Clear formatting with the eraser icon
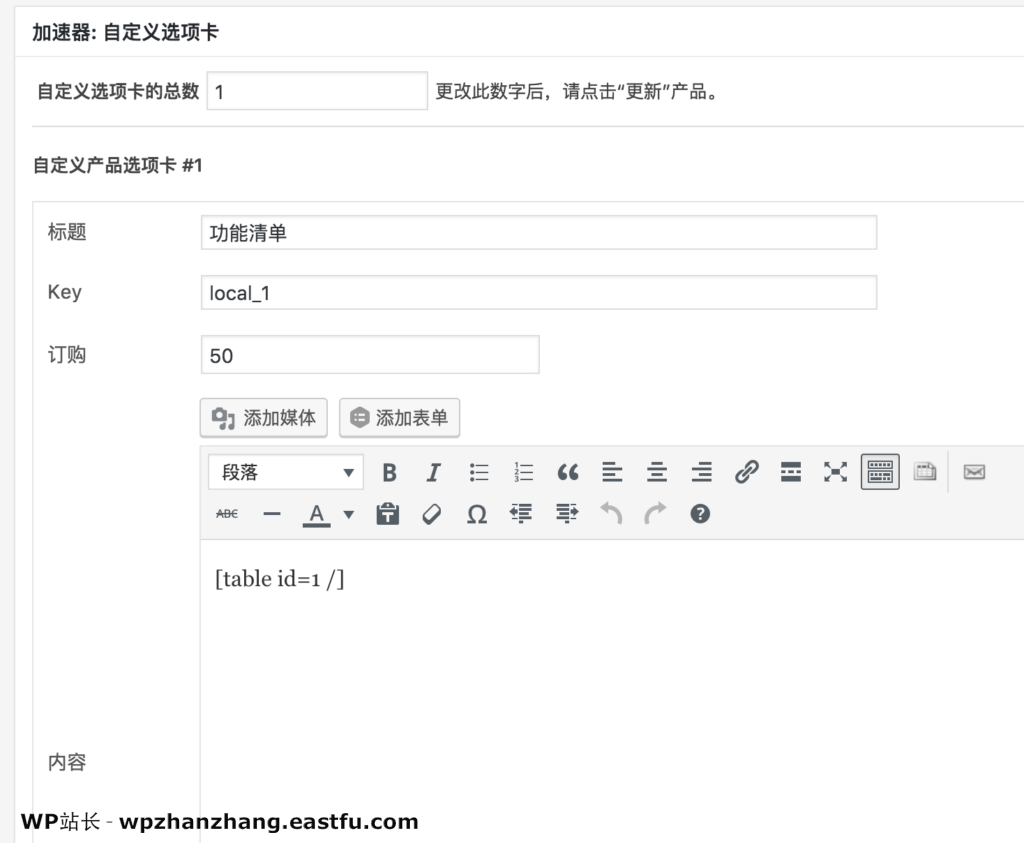The image size is (1024, 843). (432, 514)
